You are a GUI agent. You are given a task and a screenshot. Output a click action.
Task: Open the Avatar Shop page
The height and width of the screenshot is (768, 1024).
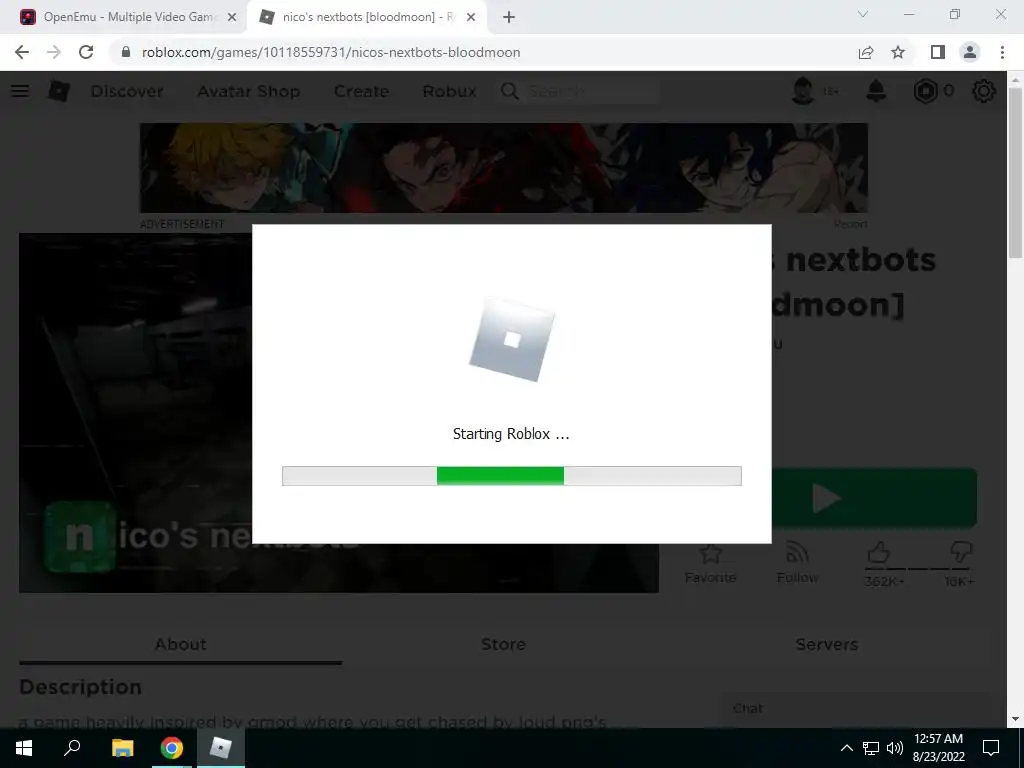coord(249,91)
